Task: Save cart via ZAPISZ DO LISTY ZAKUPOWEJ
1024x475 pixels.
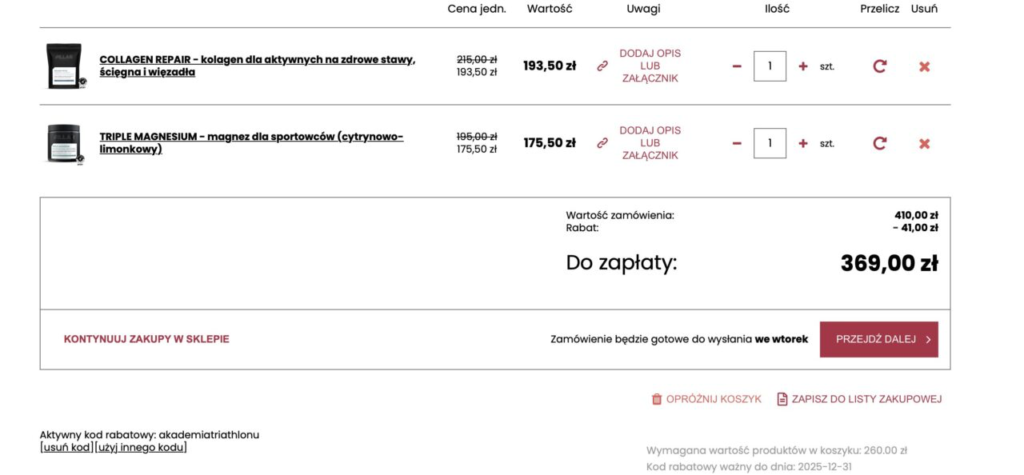Action: click(x=859, y=399)
